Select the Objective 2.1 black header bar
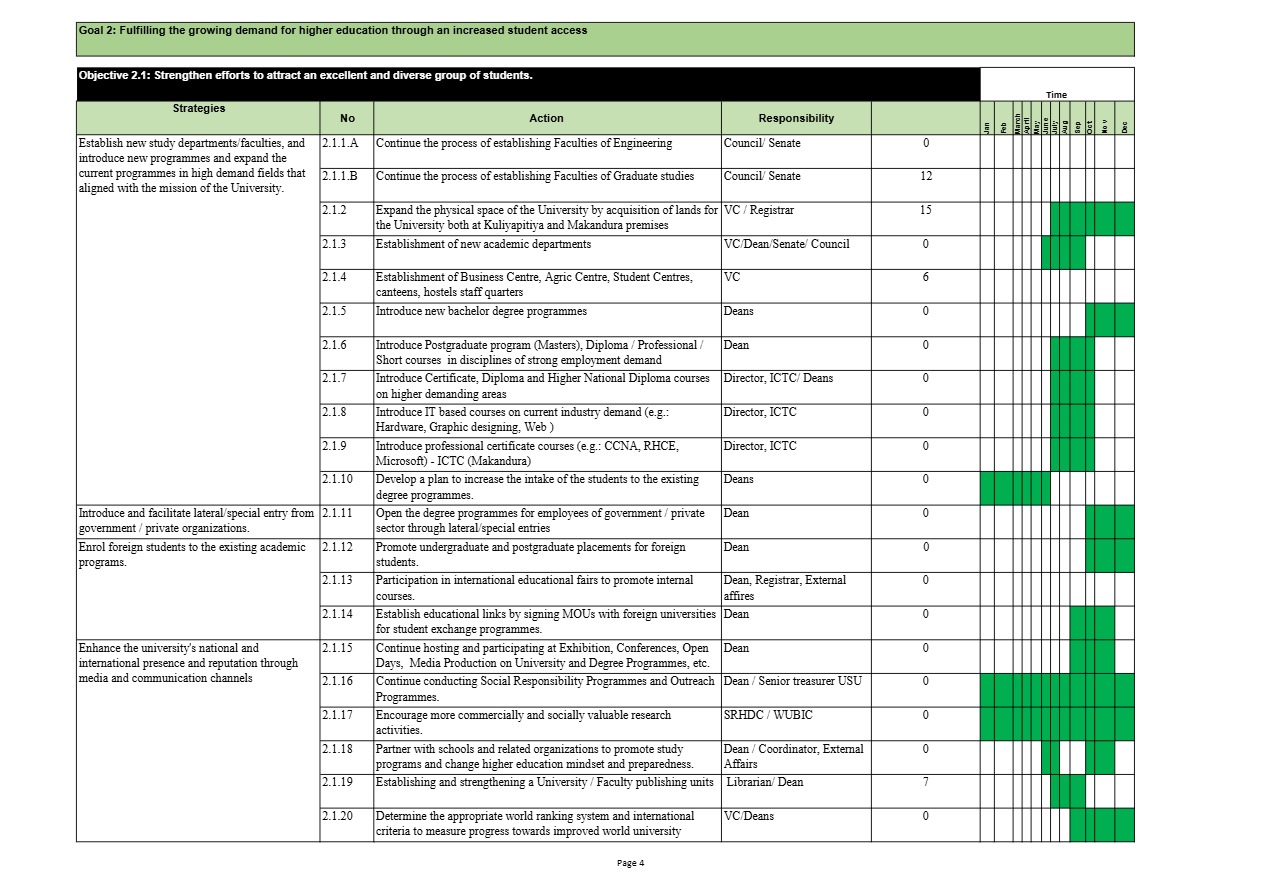The width and height of the screenshot is (1262, 892). pyautogui.click(x=528, y=84)
